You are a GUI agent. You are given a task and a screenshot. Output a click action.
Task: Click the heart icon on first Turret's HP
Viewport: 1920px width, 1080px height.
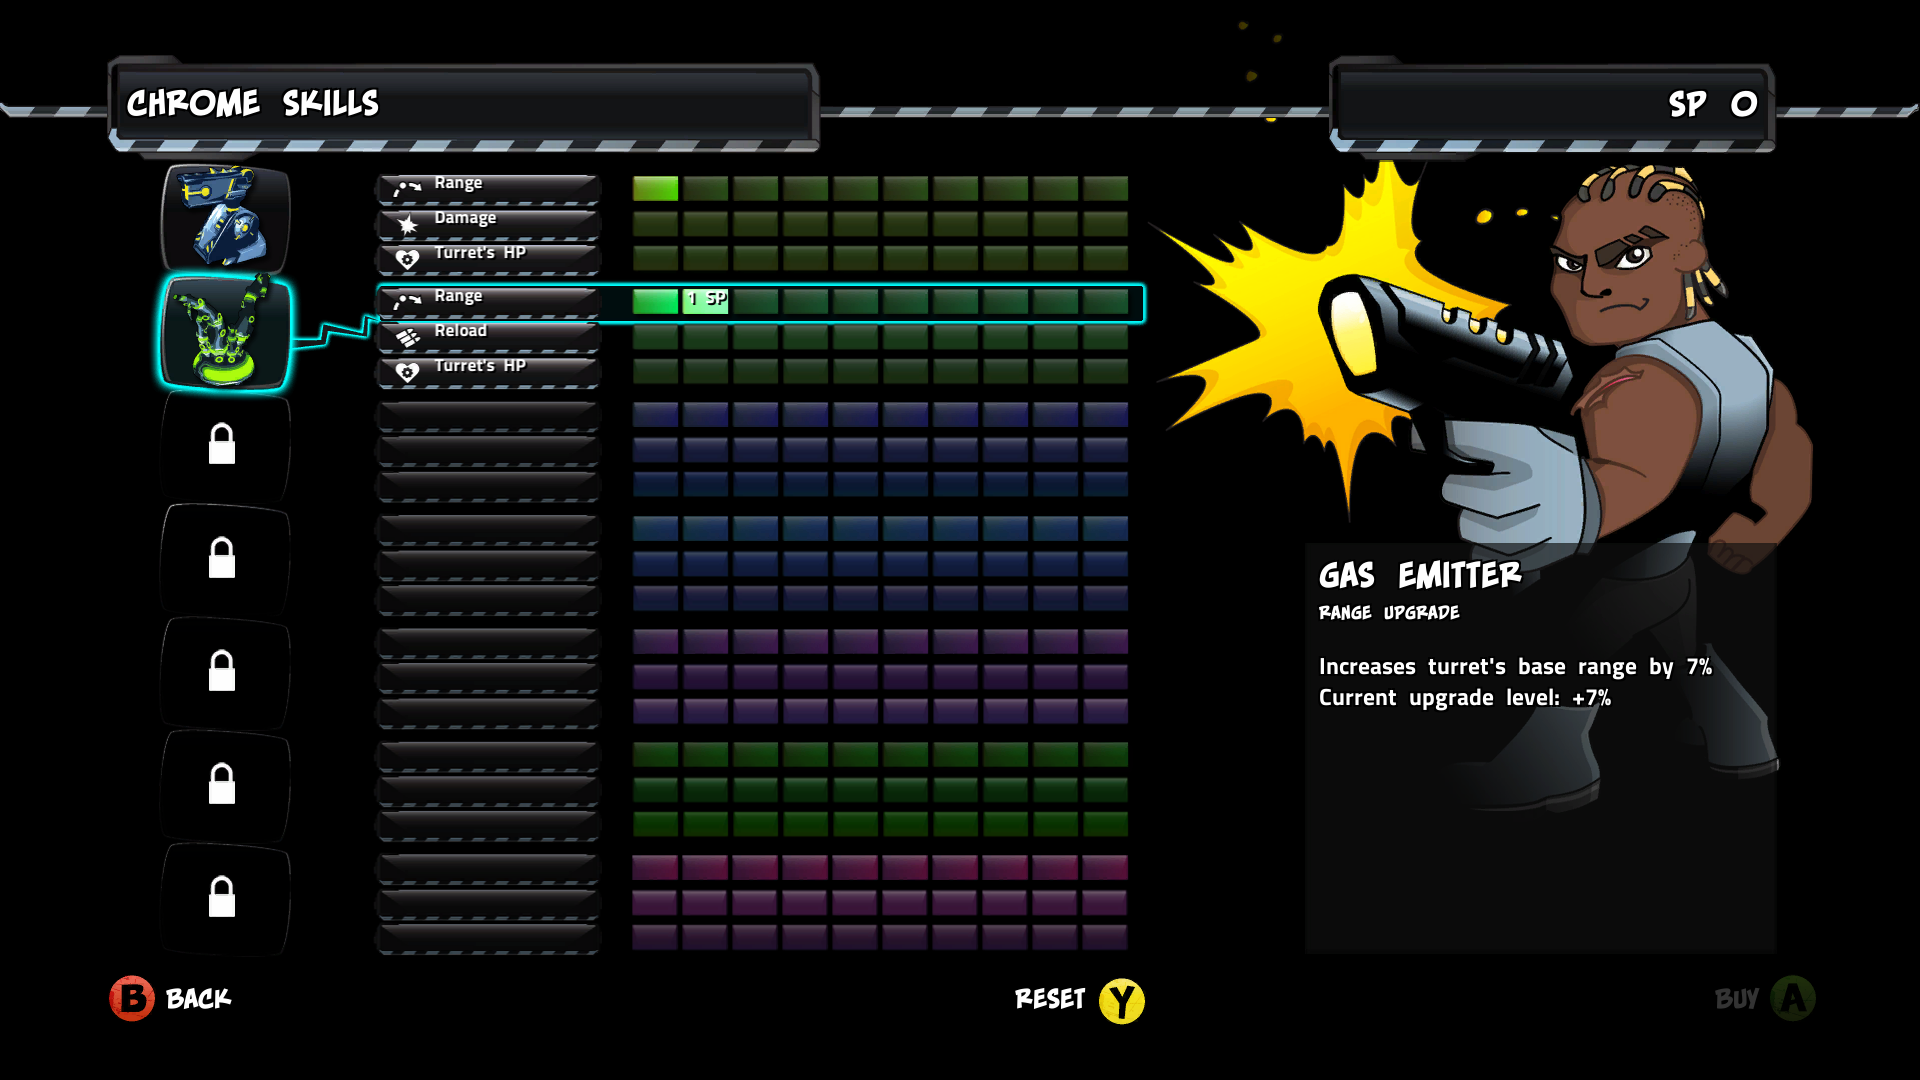pos(407,260)
